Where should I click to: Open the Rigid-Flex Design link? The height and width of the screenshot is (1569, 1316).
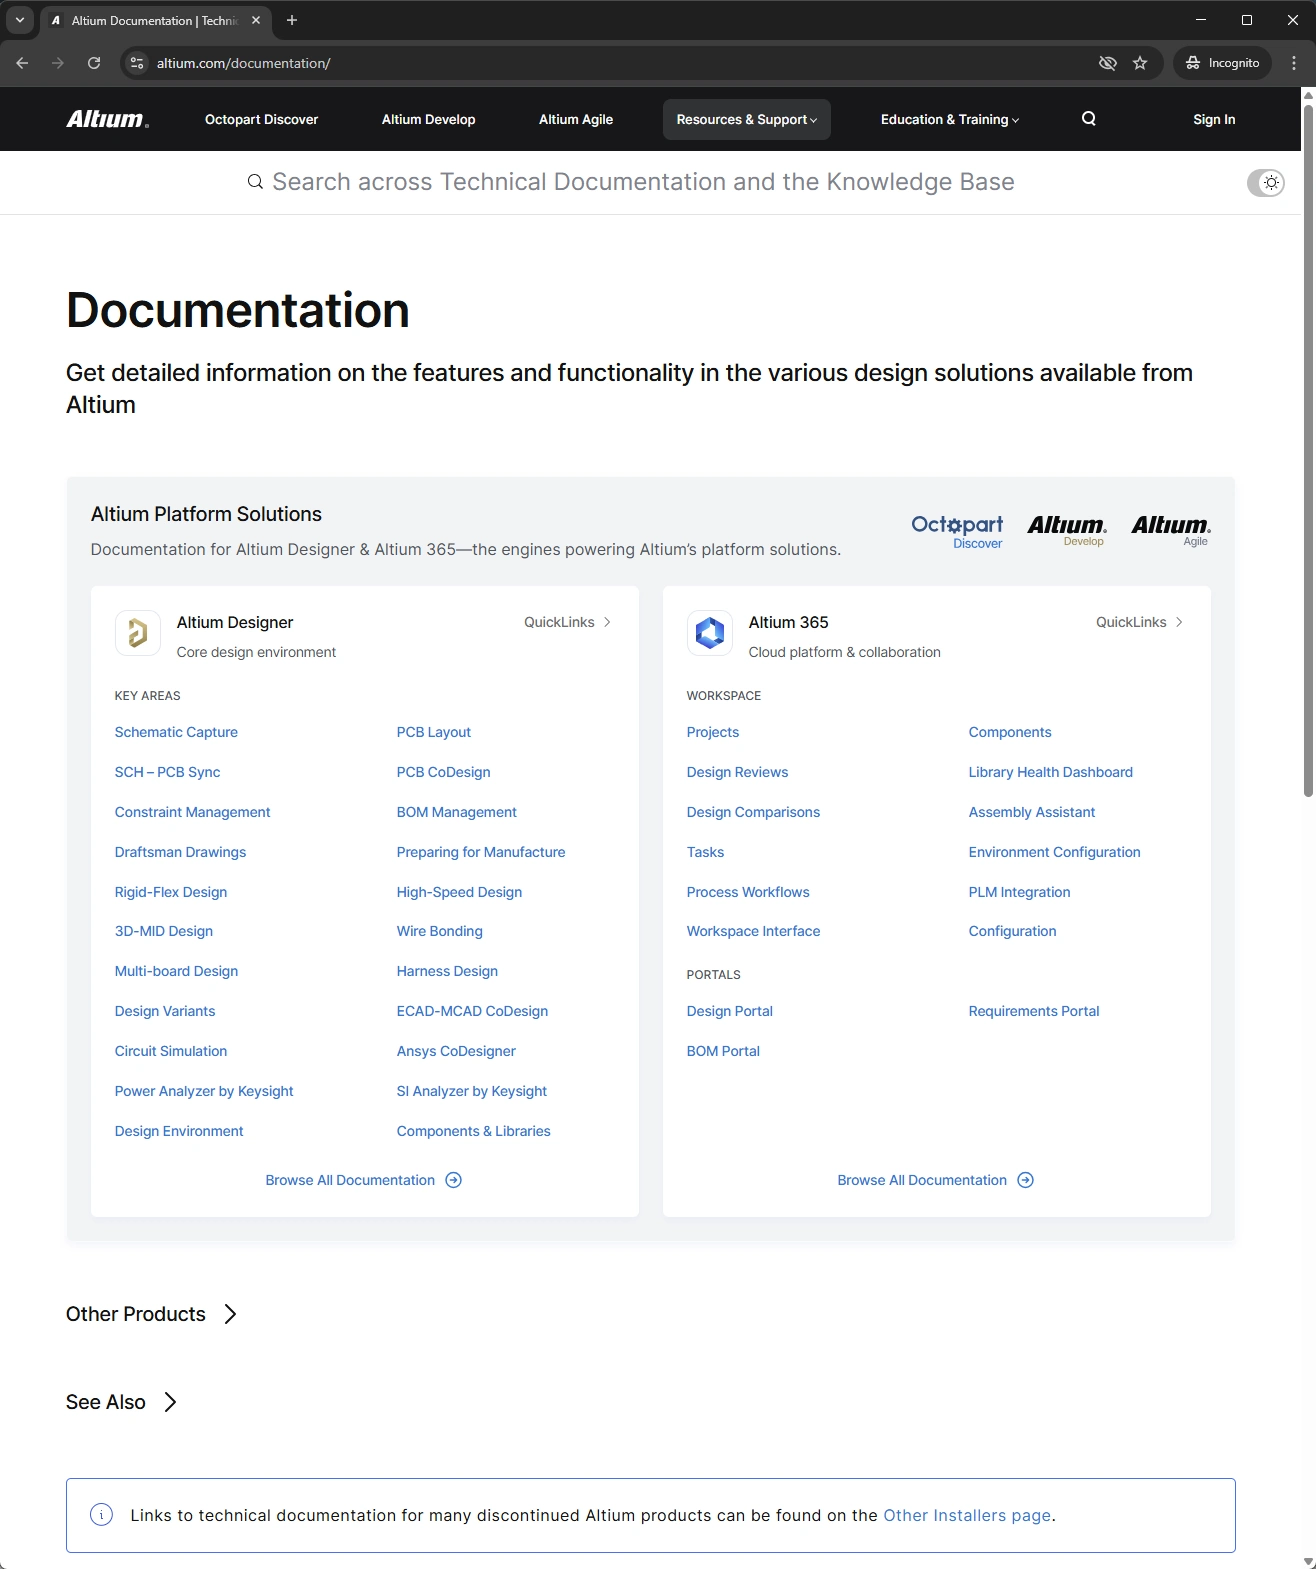click(x=171, y=892)
